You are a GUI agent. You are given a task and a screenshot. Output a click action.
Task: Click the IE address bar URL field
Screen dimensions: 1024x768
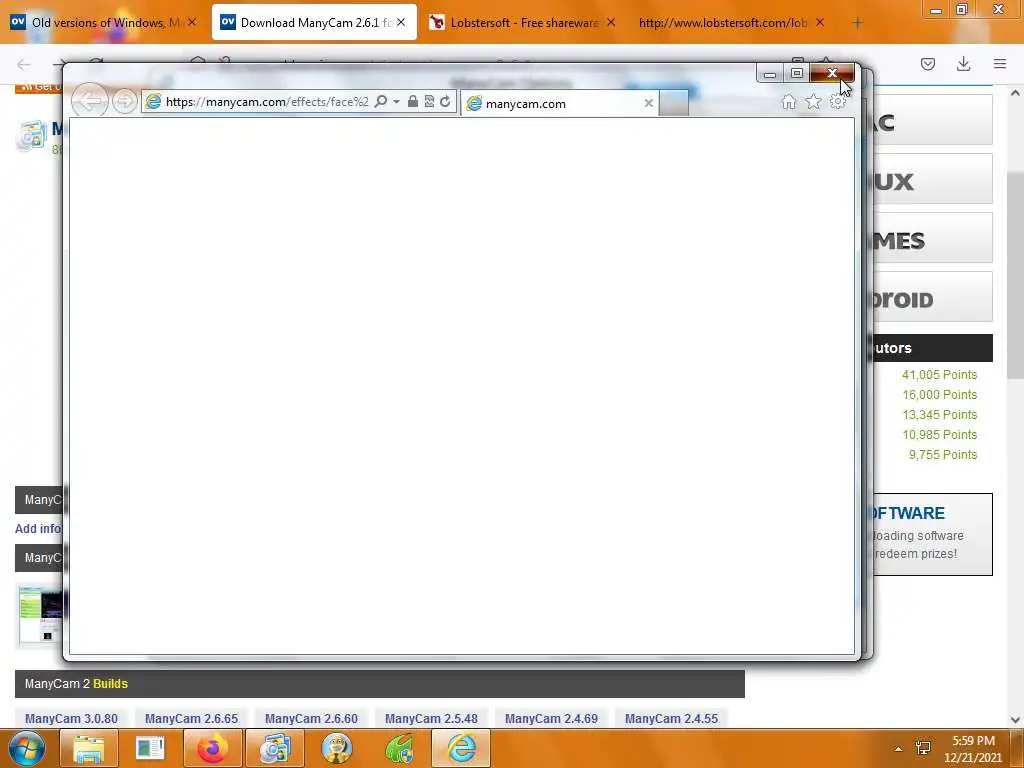point(266,102)
